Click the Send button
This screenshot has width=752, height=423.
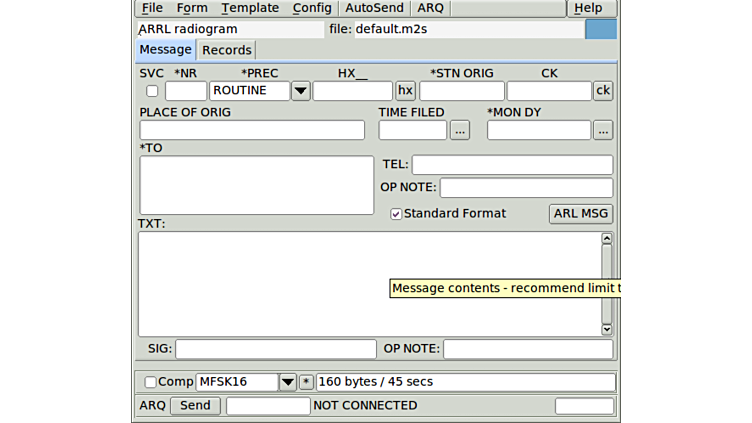195,406
